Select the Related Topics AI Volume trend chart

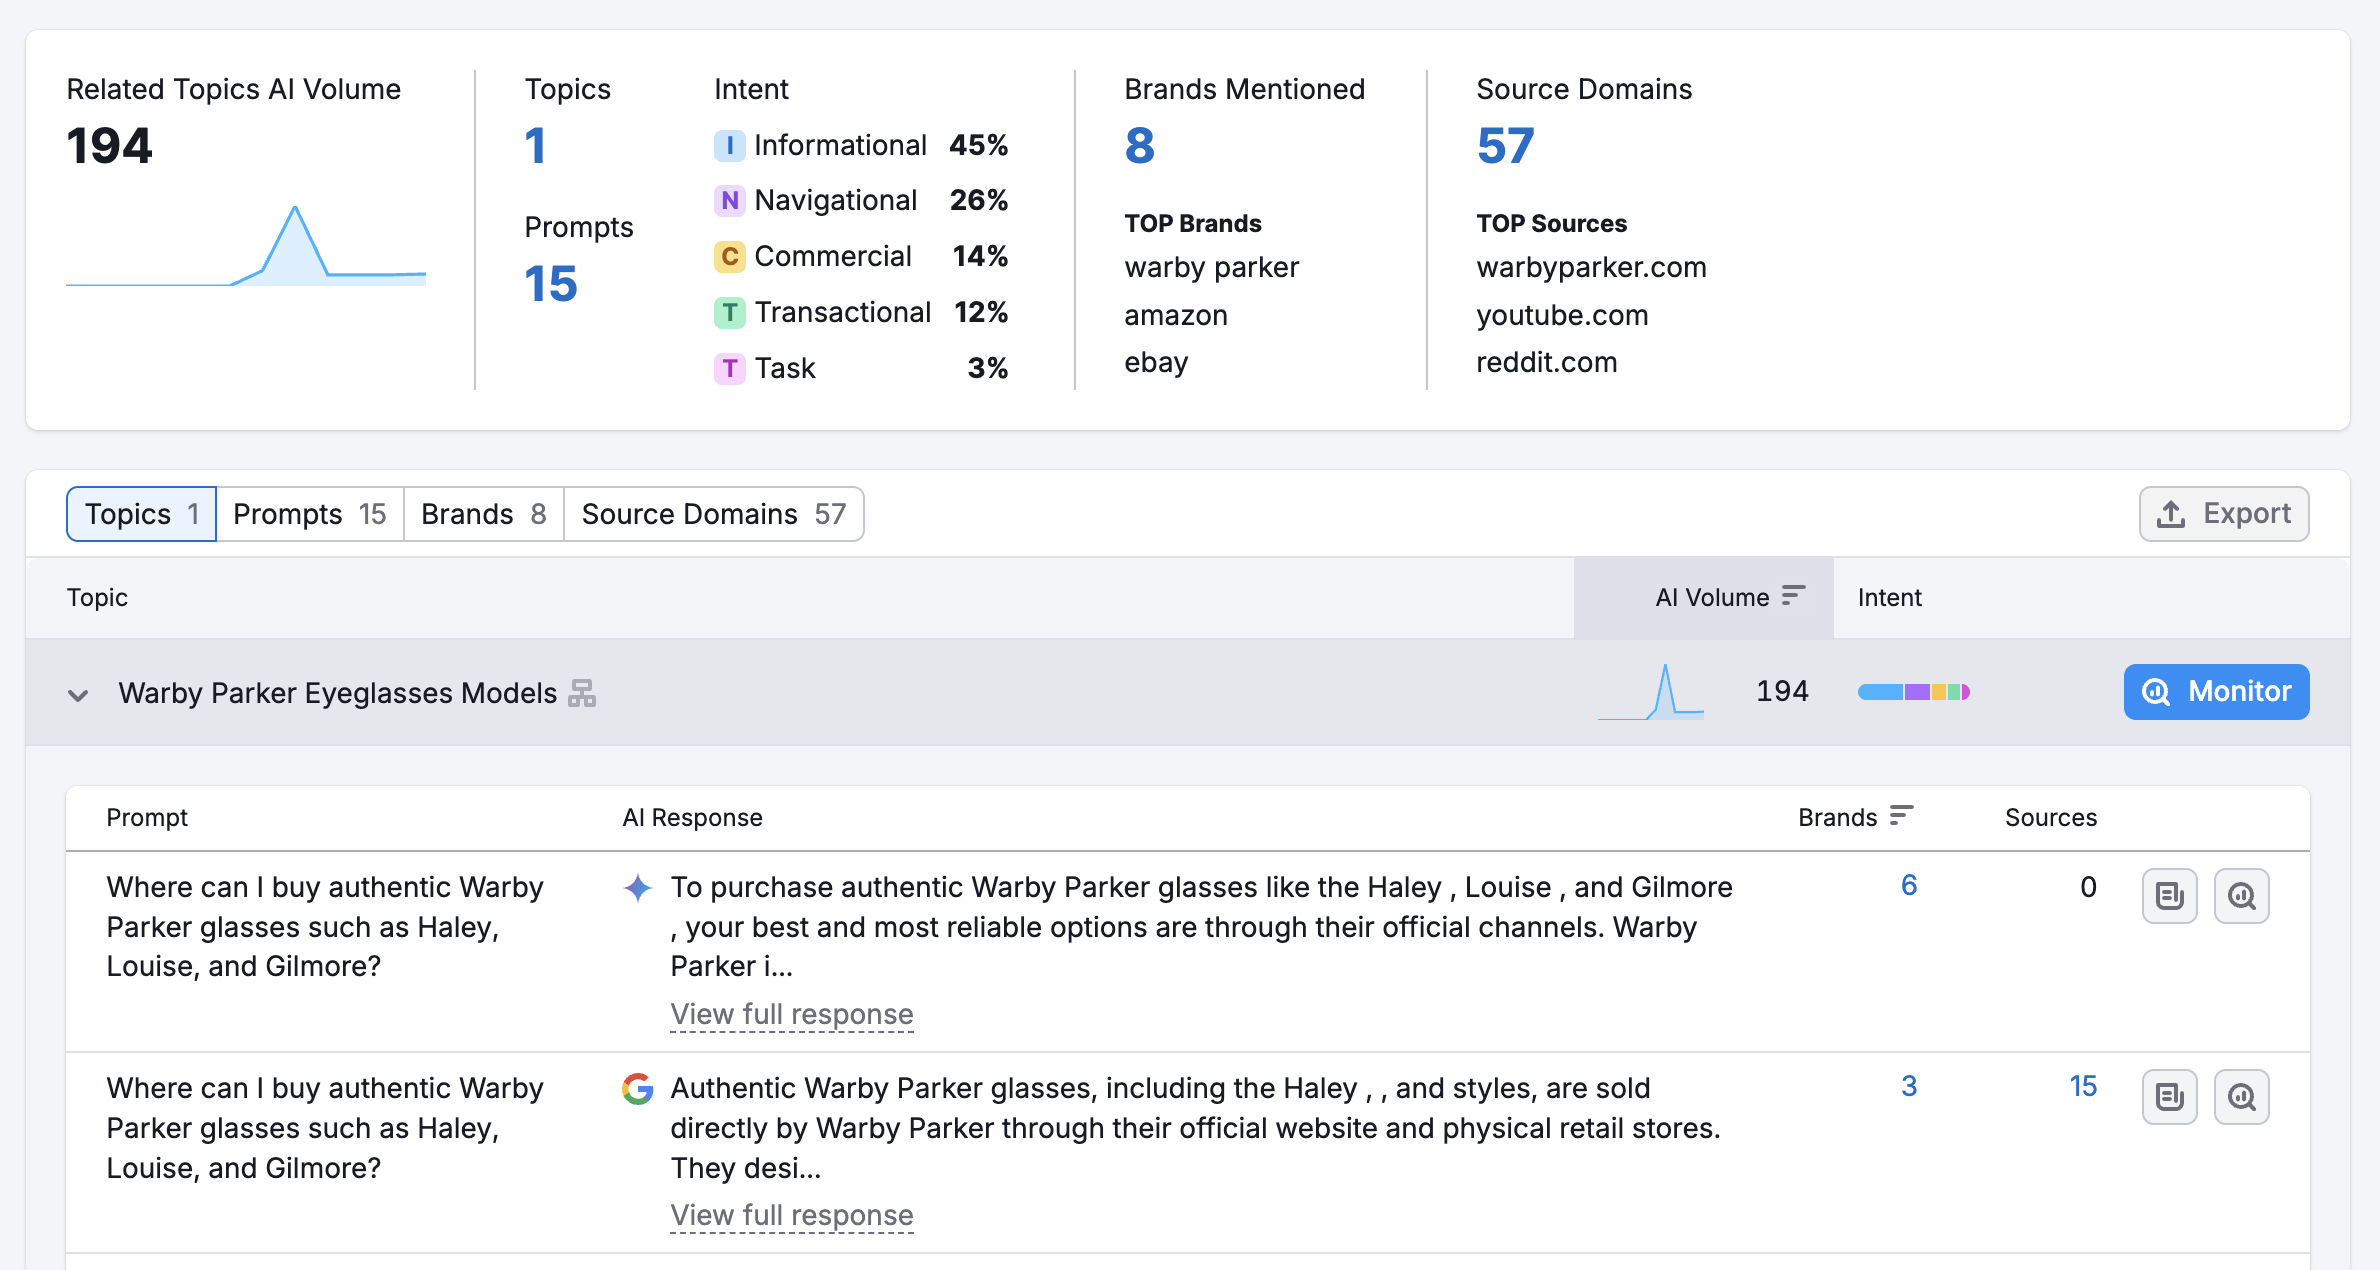(246, 250)
